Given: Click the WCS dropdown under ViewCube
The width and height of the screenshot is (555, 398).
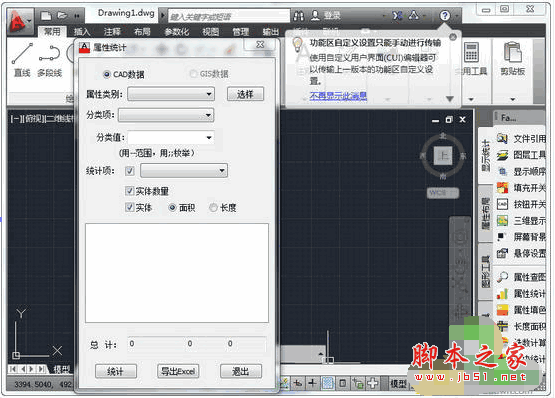Looking at the screenshot, I should point(443,193).
